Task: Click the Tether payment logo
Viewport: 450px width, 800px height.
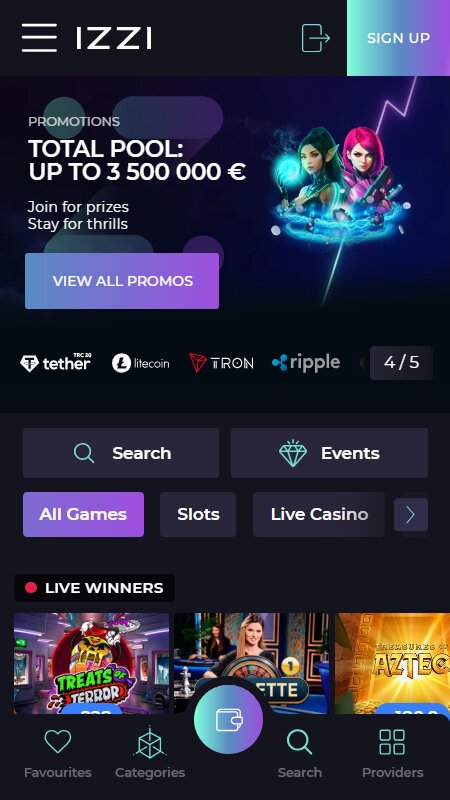Action: (55, 363)
